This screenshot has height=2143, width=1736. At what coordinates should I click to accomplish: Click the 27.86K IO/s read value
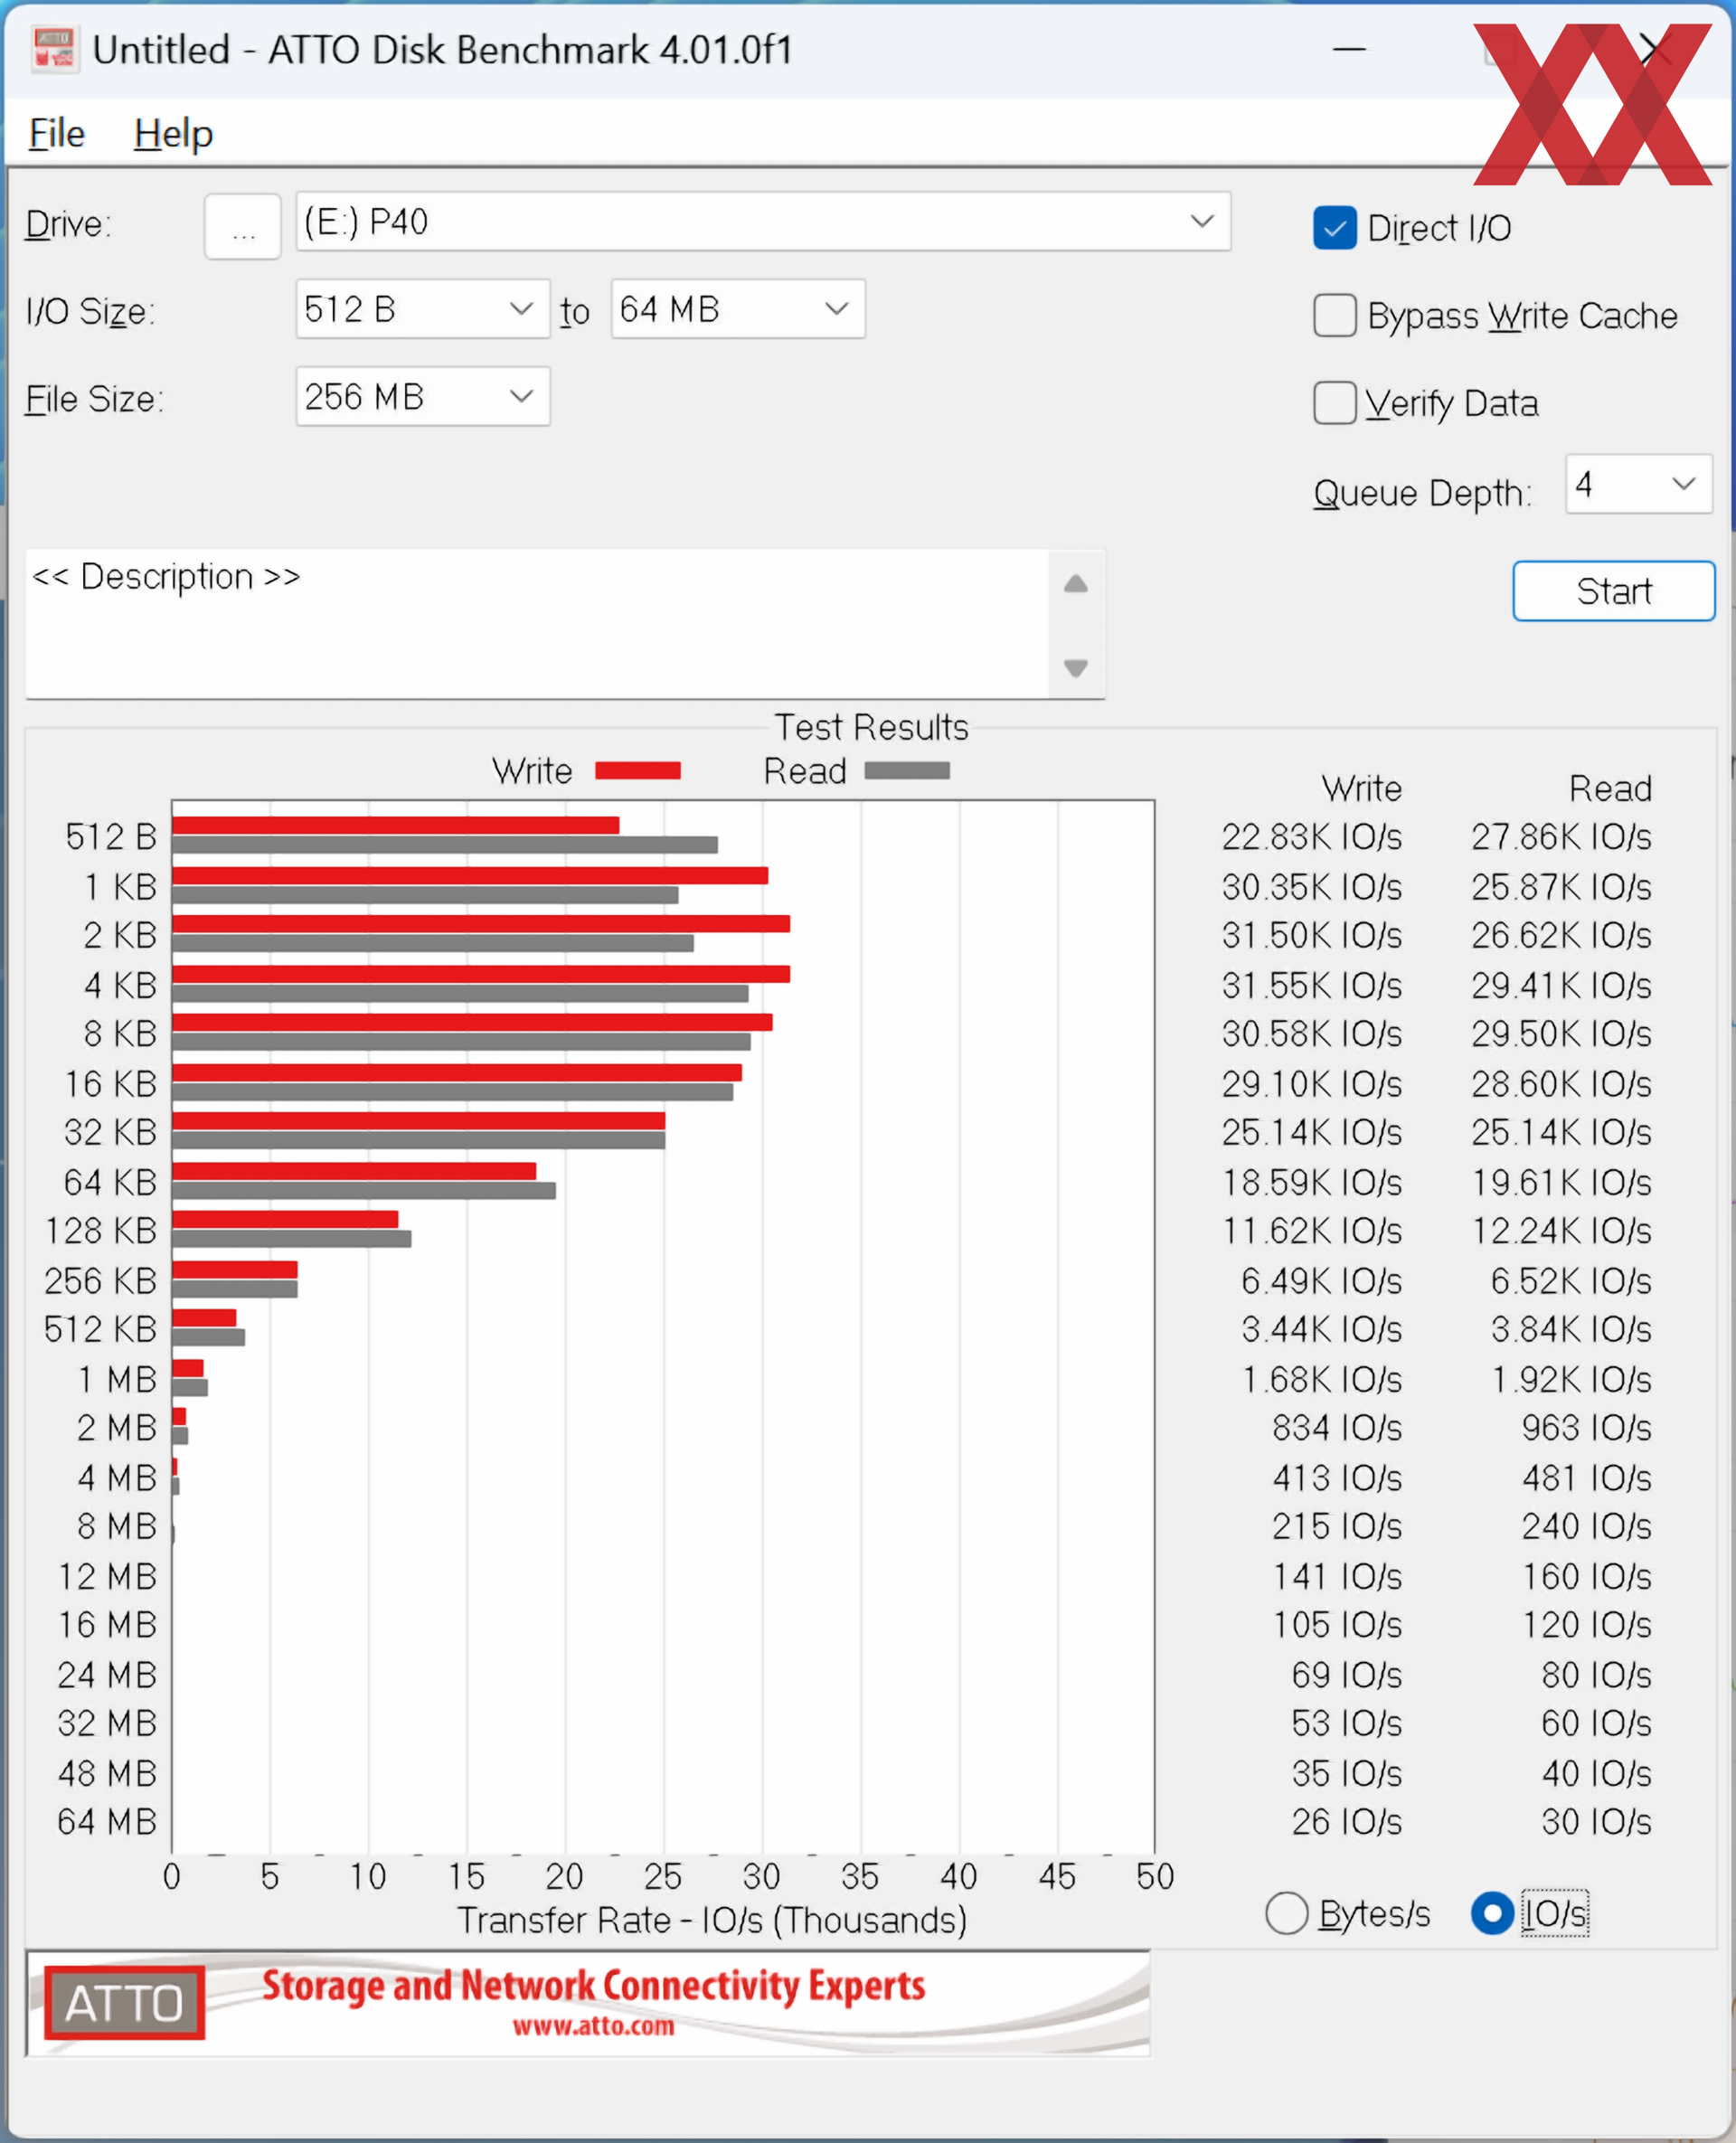click(x=1560, y=836)
